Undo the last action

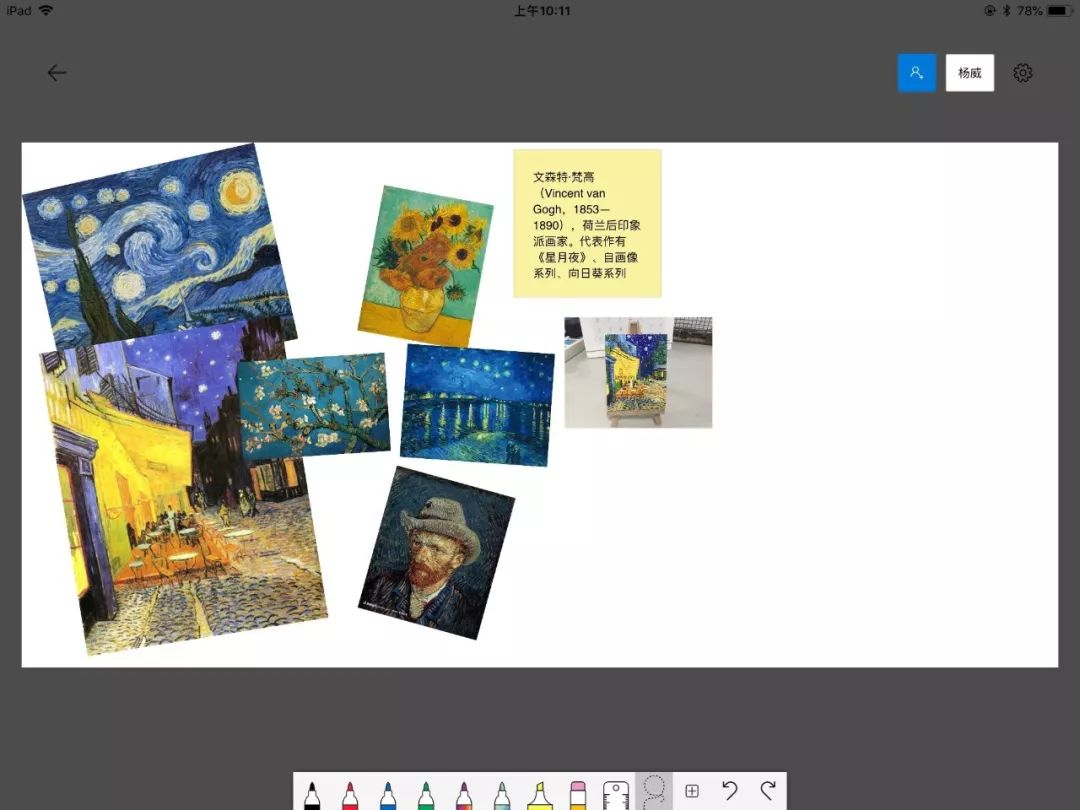pos(729,790)
